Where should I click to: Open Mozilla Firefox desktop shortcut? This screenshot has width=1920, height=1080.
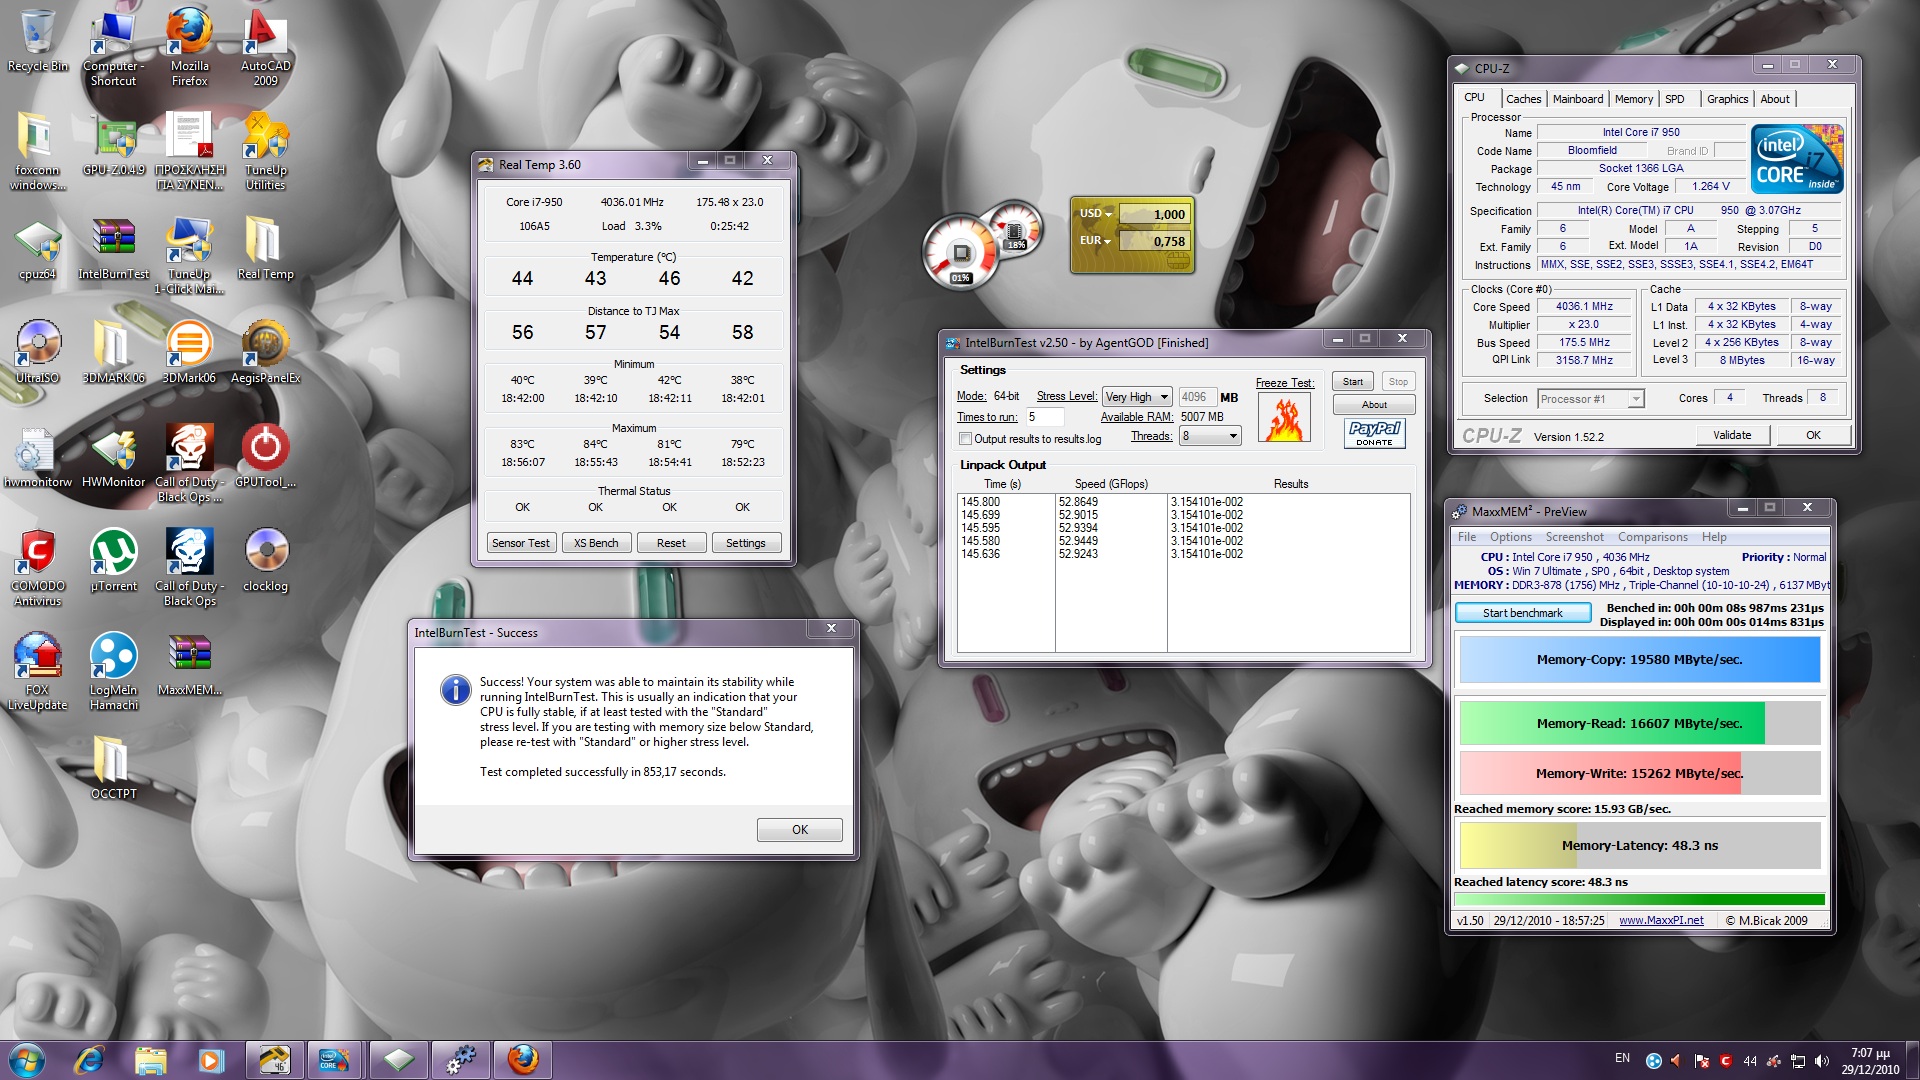pyautogui.click(x=189, y=47)
